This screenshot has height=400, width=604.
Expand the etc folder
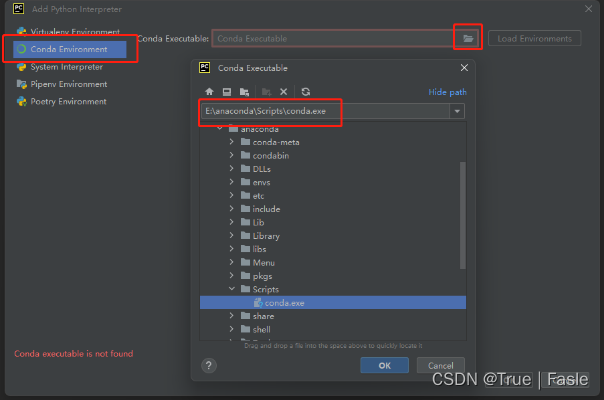231,195
